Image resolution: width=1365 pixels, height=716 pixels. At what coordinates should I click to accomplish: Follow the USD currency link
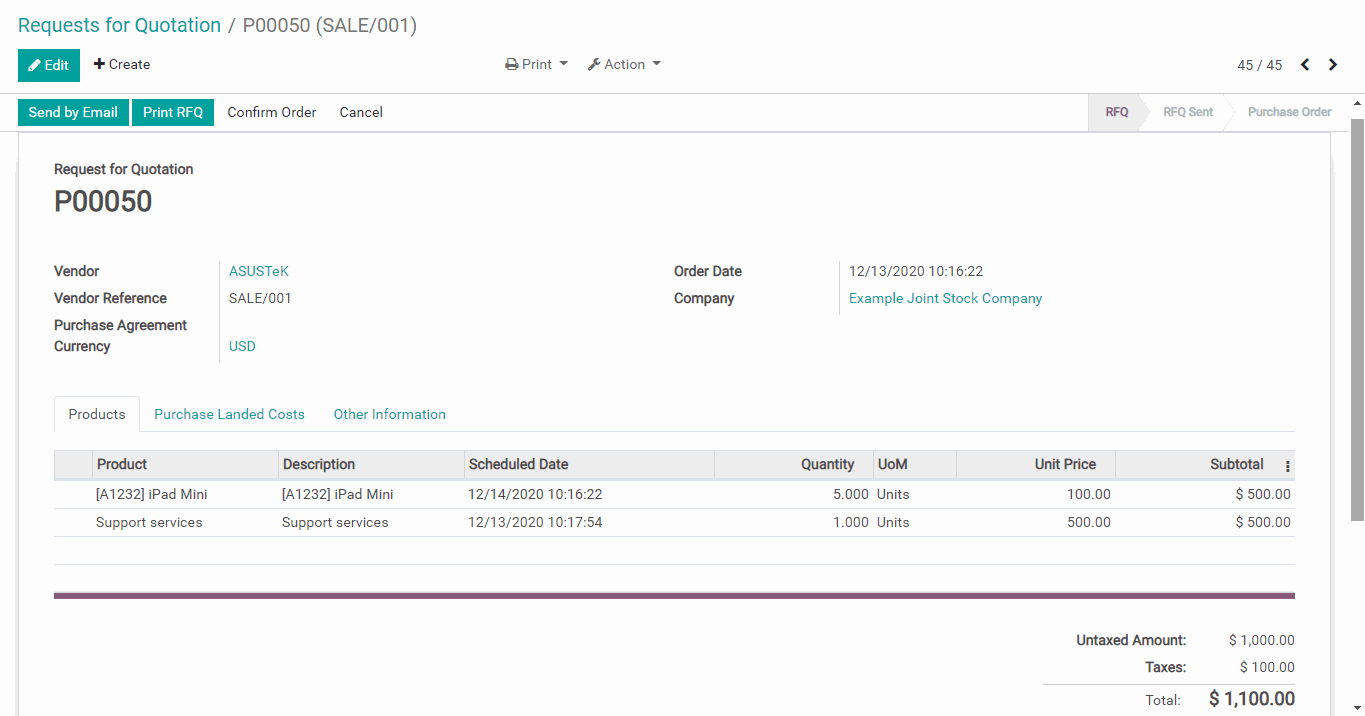coord(242,347)
